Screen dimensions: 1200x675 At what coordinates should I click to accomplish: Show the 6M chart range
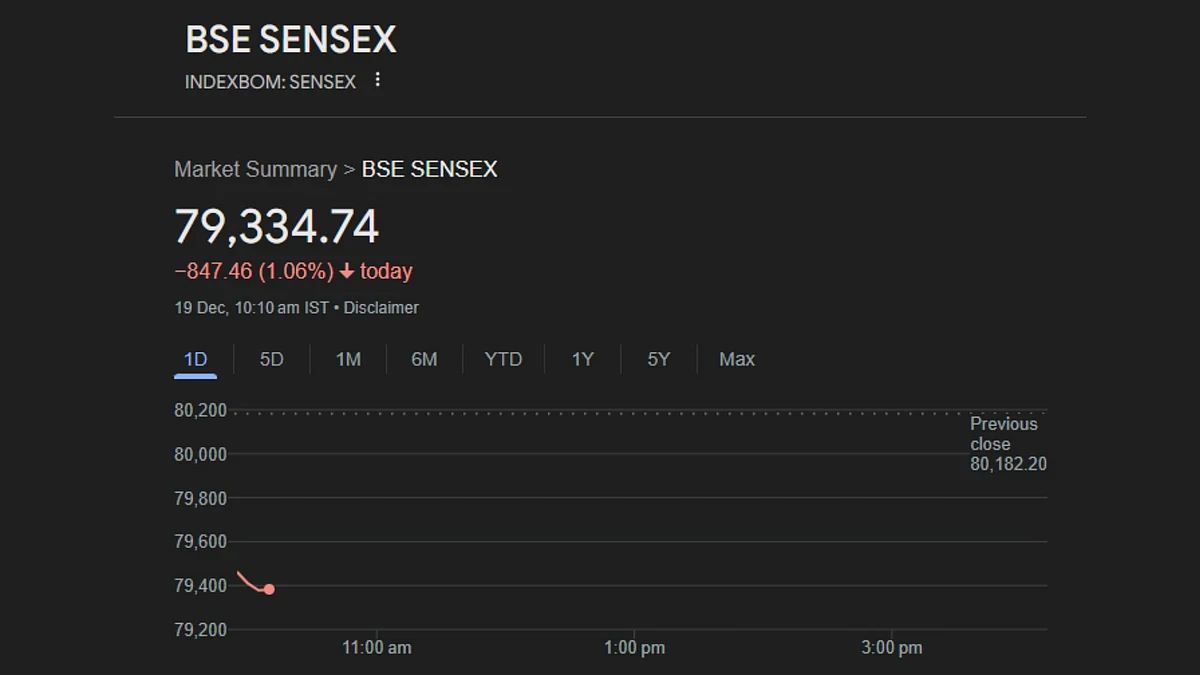[424, 359]
